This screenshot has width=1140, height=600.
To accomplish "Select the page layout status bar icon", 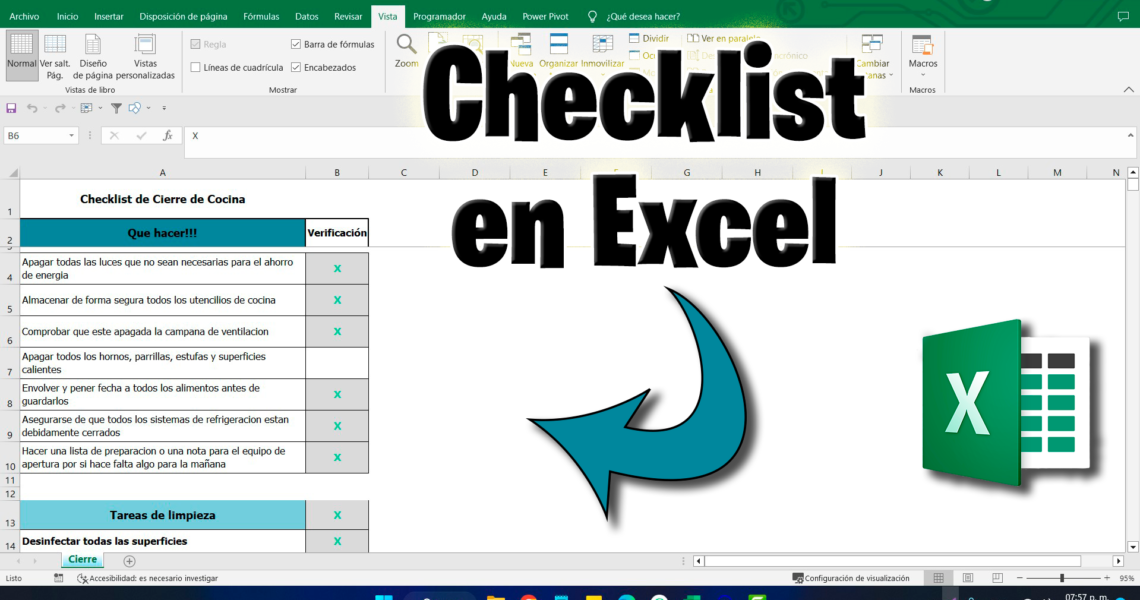I will tap(968, 578).
